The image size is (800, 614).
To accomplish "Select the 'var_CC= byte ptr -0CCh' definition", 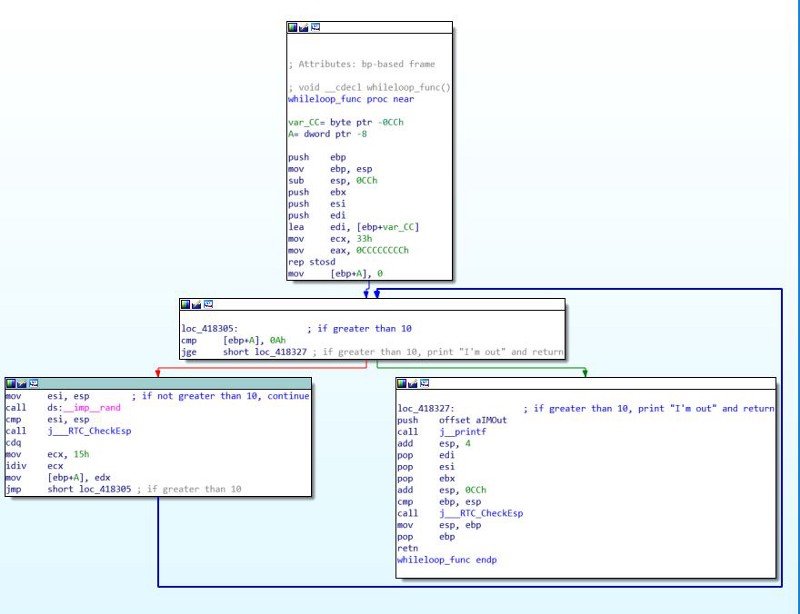I will tap(346, 122).
